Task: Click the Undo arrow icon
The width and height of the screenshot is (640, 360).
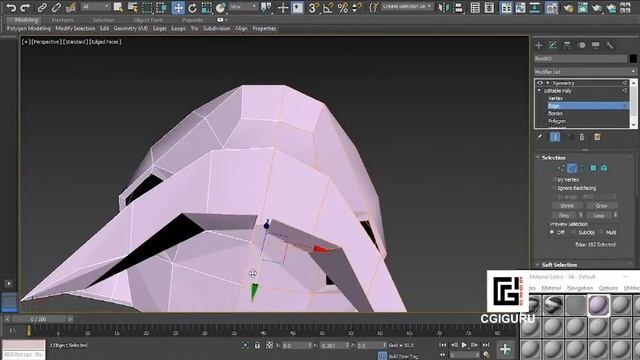Action: click(x=11, y=7)
